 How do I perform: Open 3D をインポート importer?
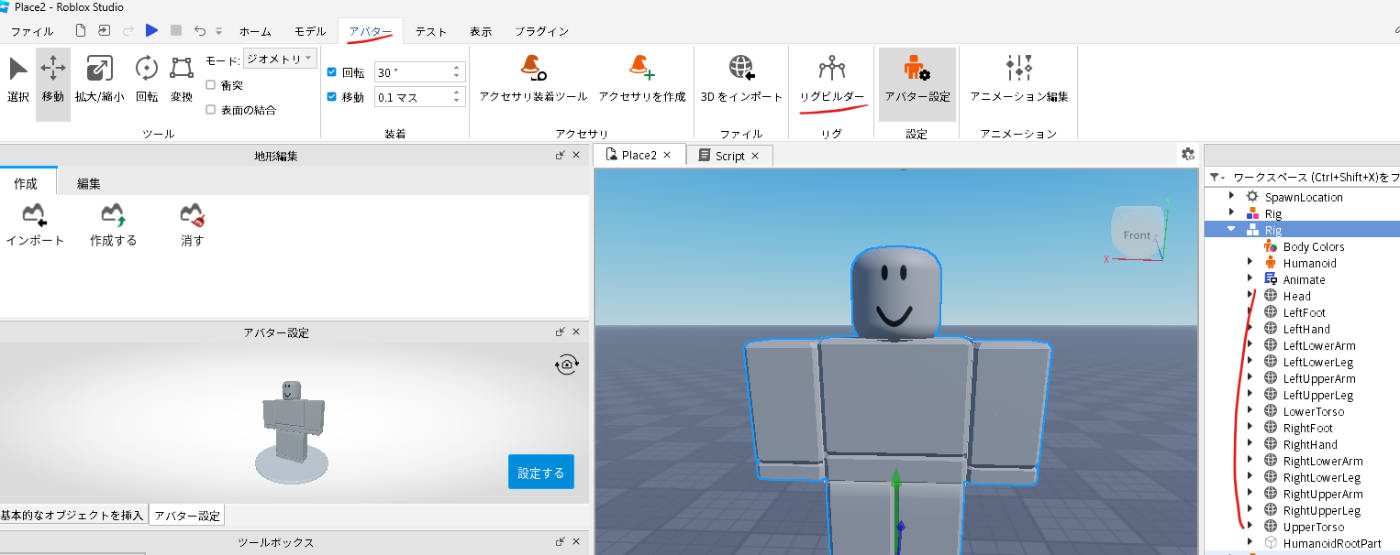tap(741, 80)
